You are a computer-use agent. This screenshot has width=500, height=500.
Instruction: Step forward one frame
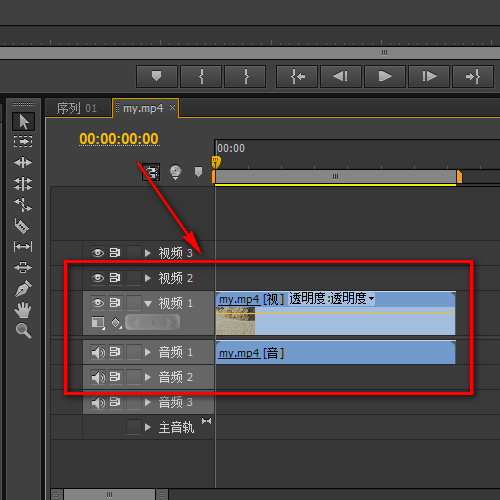[429, 76]
